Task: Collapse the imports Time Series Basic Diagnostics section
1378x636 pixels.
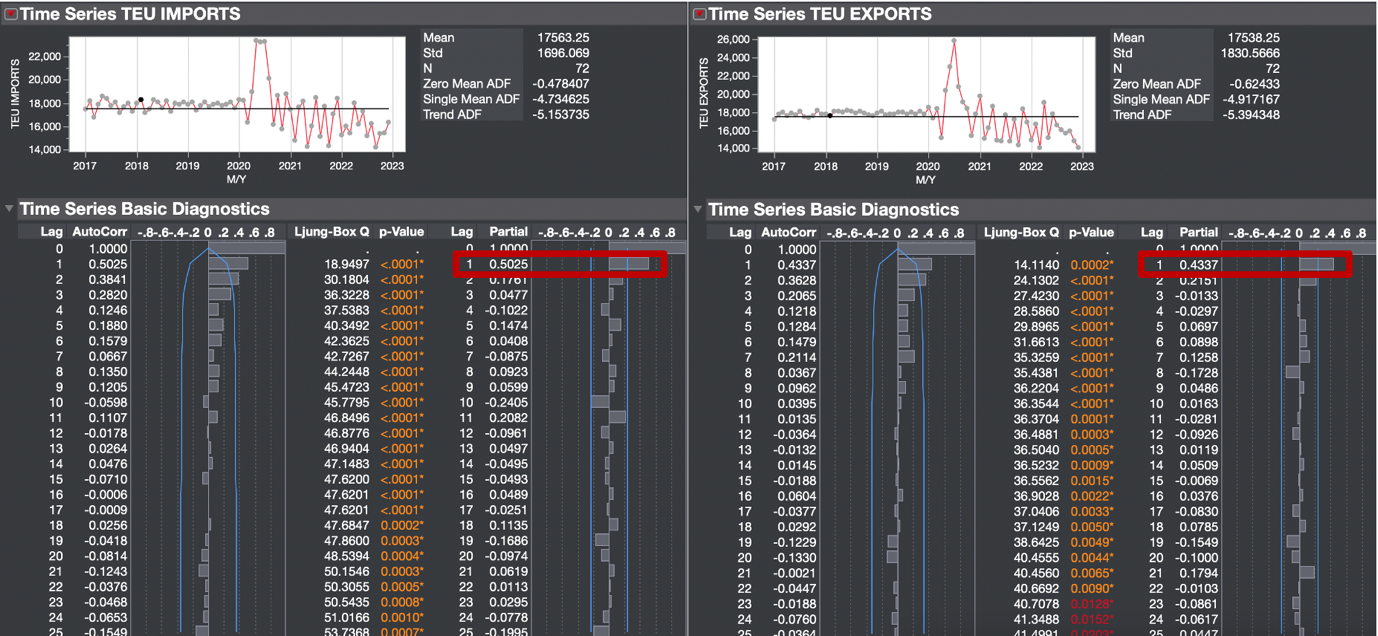Action: pyautogui.click(x=8, y=209)
